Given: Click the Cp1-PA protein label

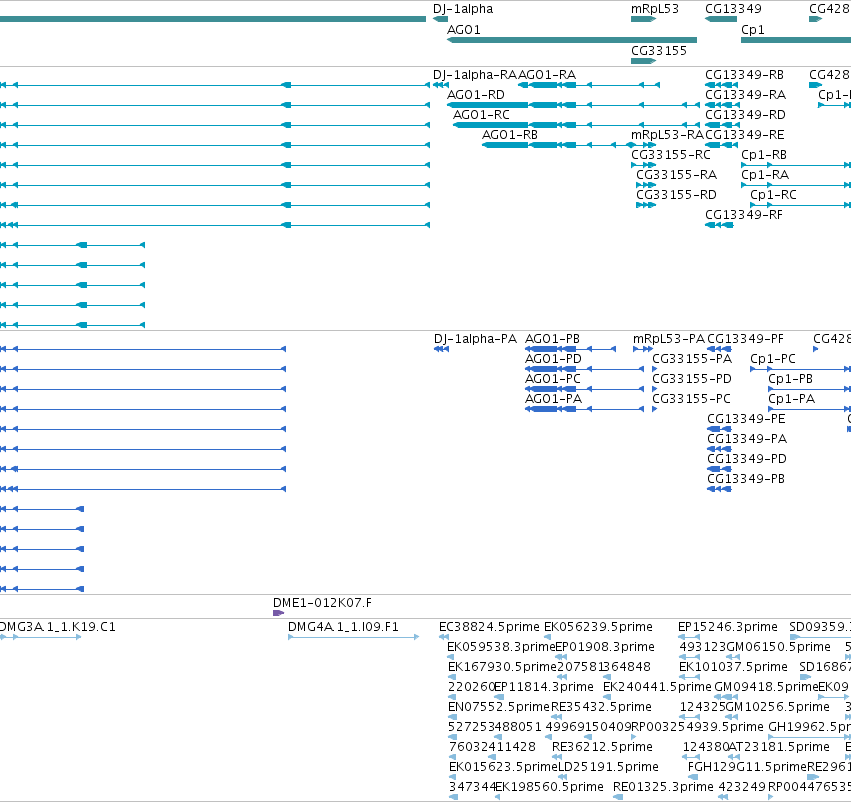Looking at the screenshot, I should [x=791, y=399].
